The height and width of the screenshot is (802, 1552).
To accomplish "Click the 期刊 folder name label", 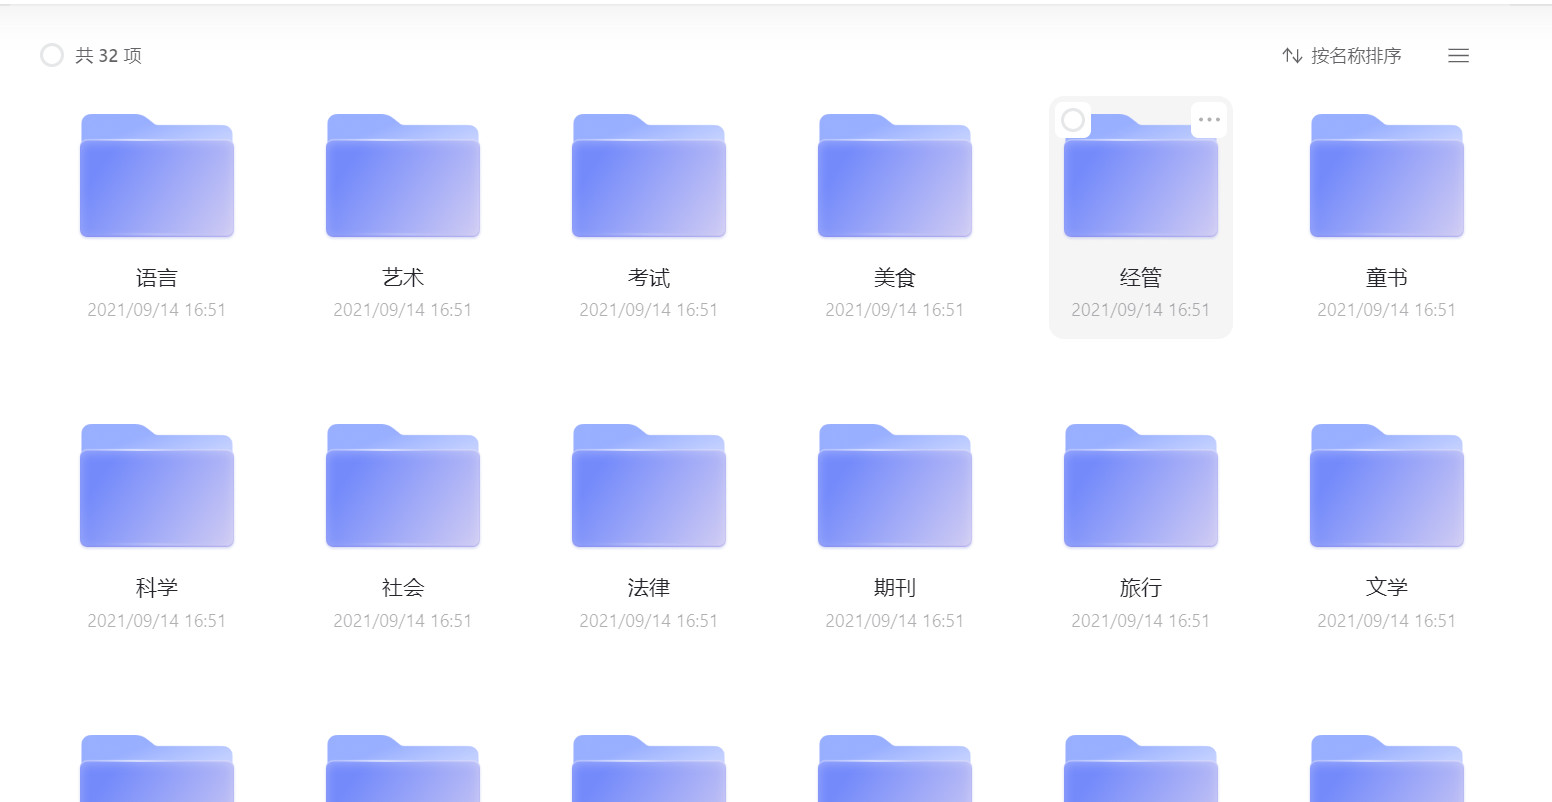I will [x=894, y=588].
